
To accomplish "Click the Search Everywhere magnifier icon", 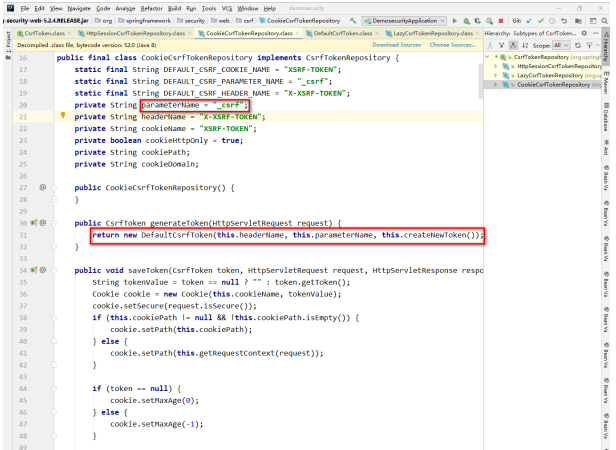I will click(605, 21).
